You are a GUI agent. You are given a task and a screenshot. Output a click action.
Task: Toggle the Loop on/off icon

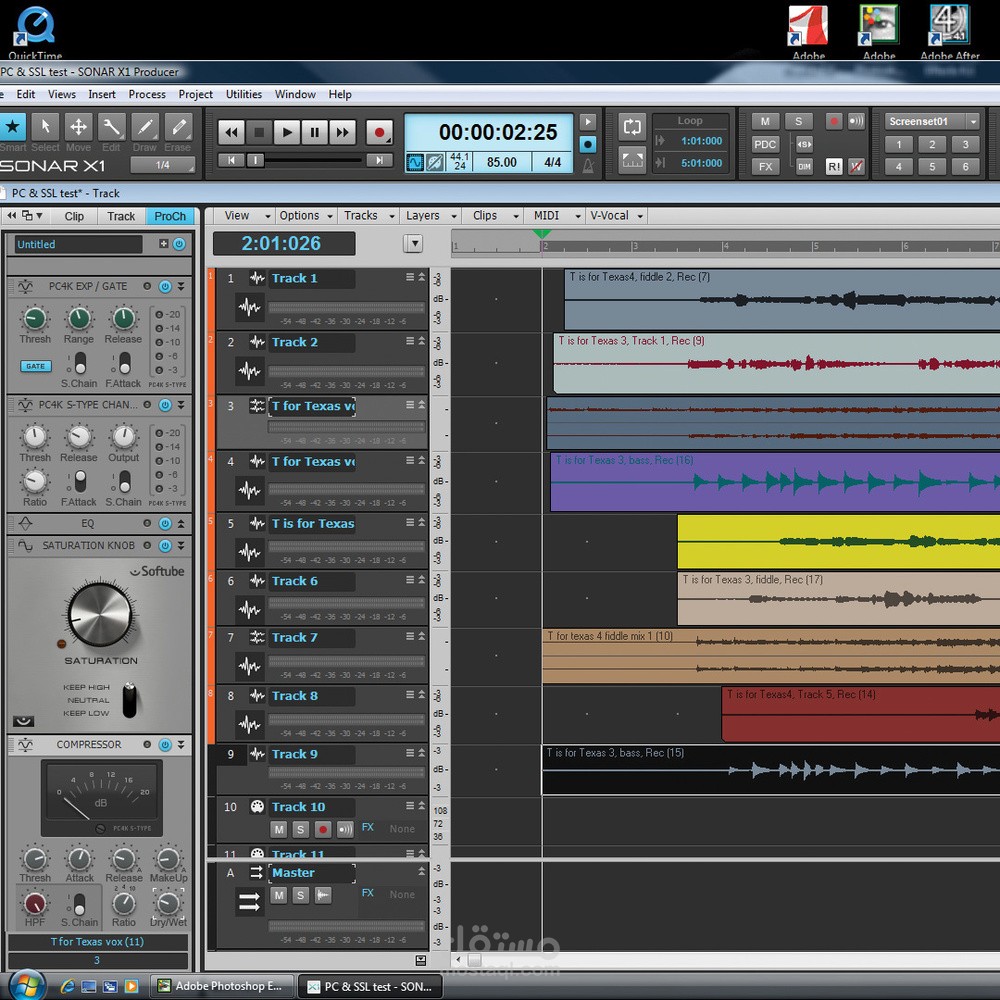pos(632,126)
